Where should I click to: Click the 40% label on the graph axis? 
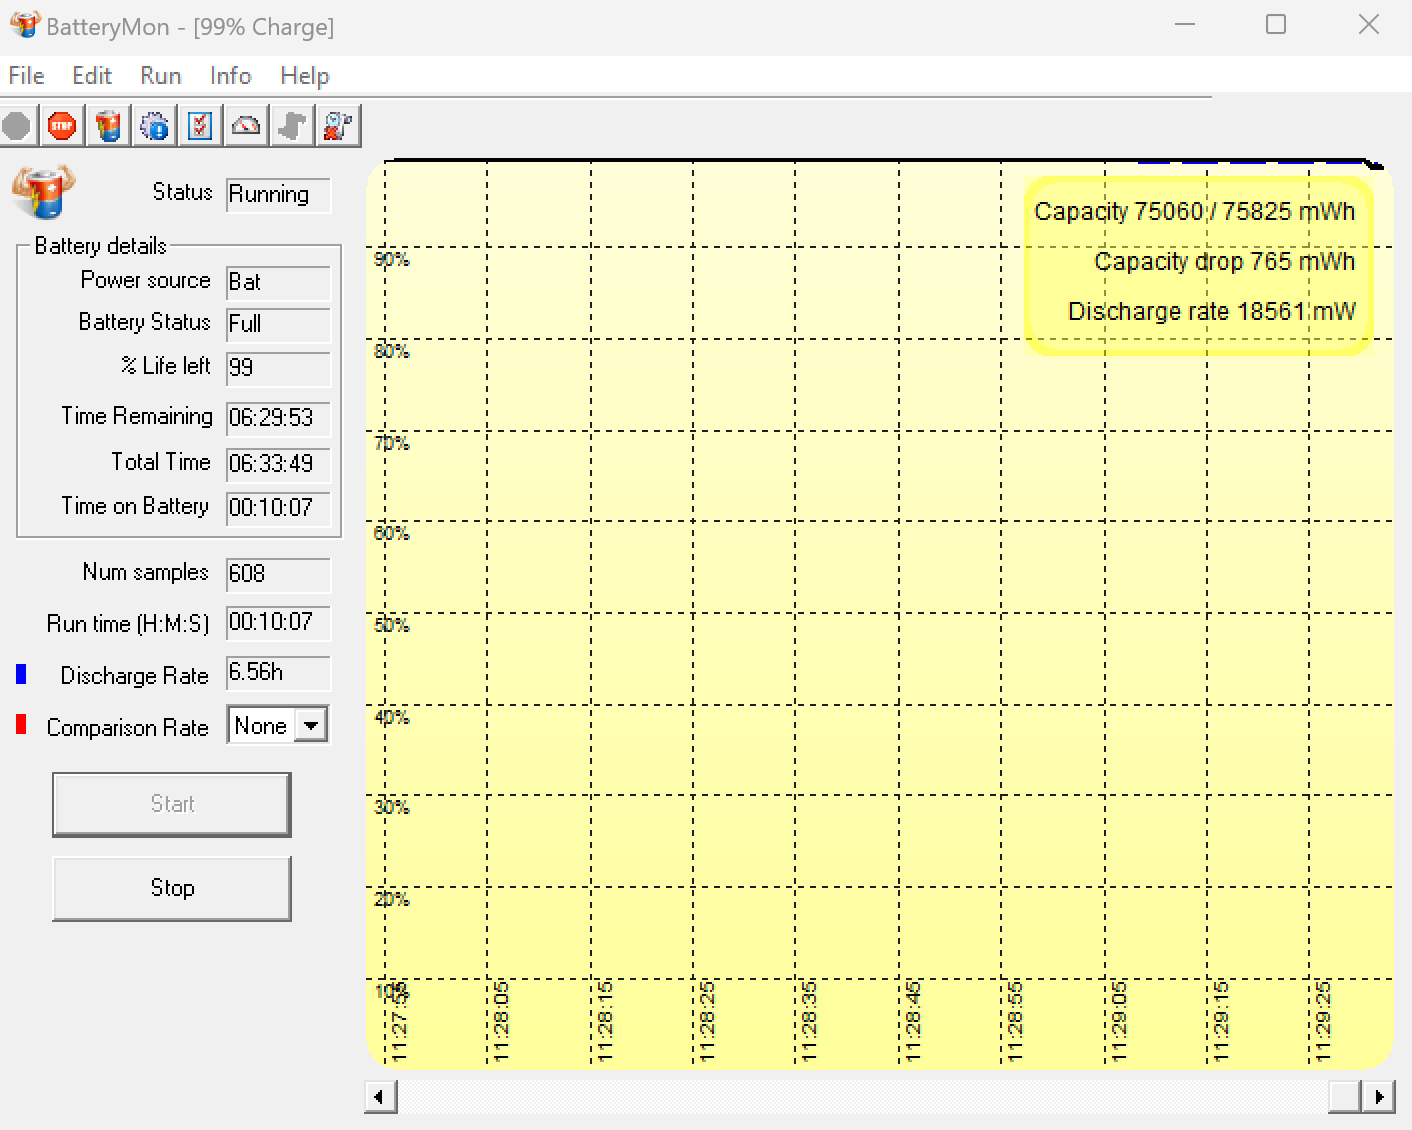(x=391, y=718)
